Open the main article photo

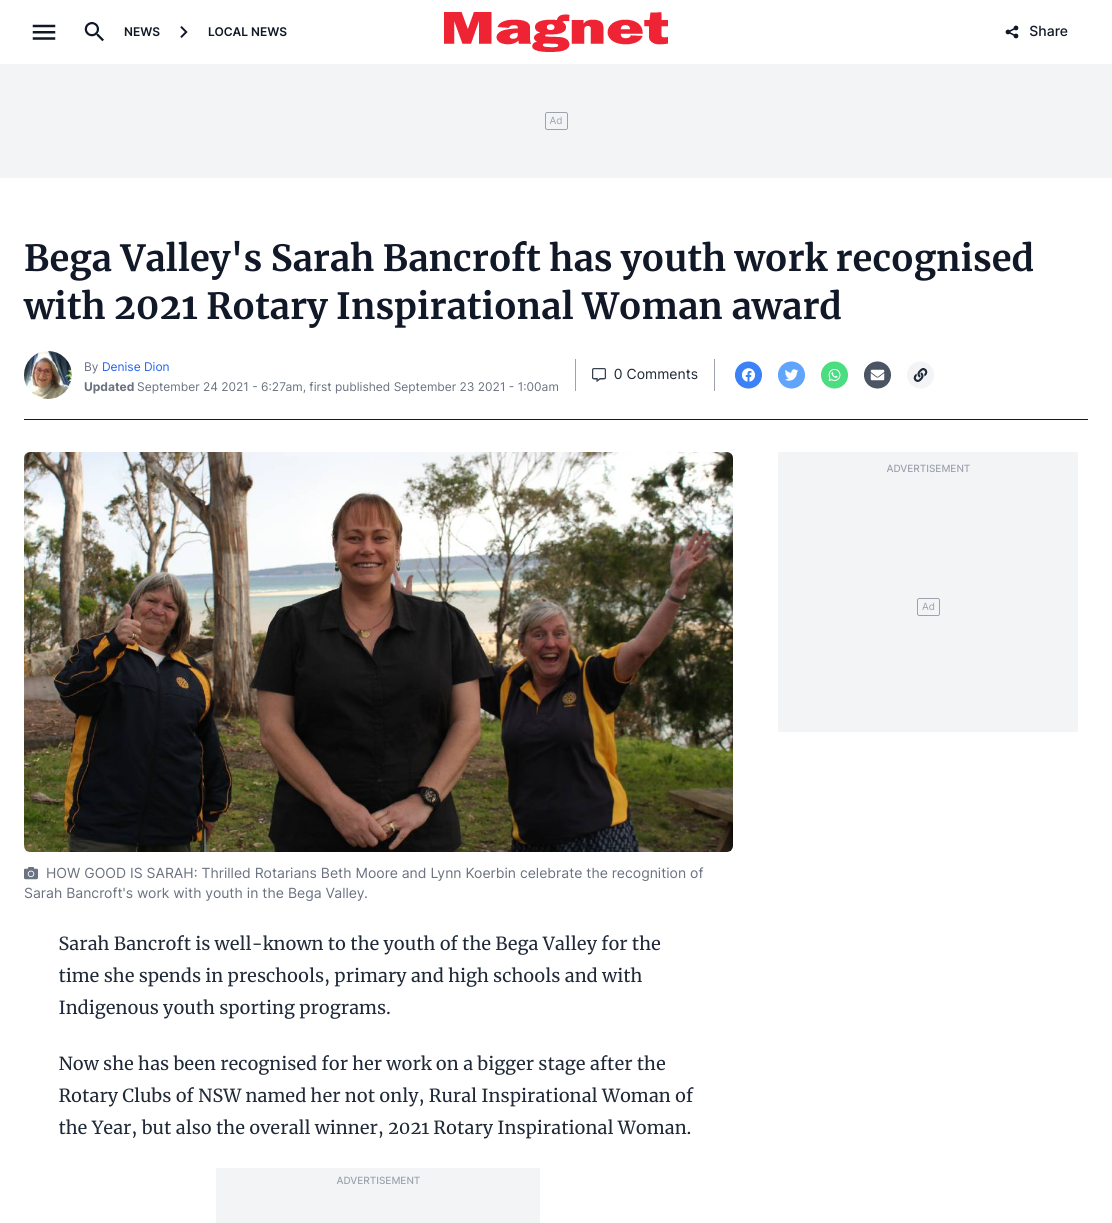378,652
